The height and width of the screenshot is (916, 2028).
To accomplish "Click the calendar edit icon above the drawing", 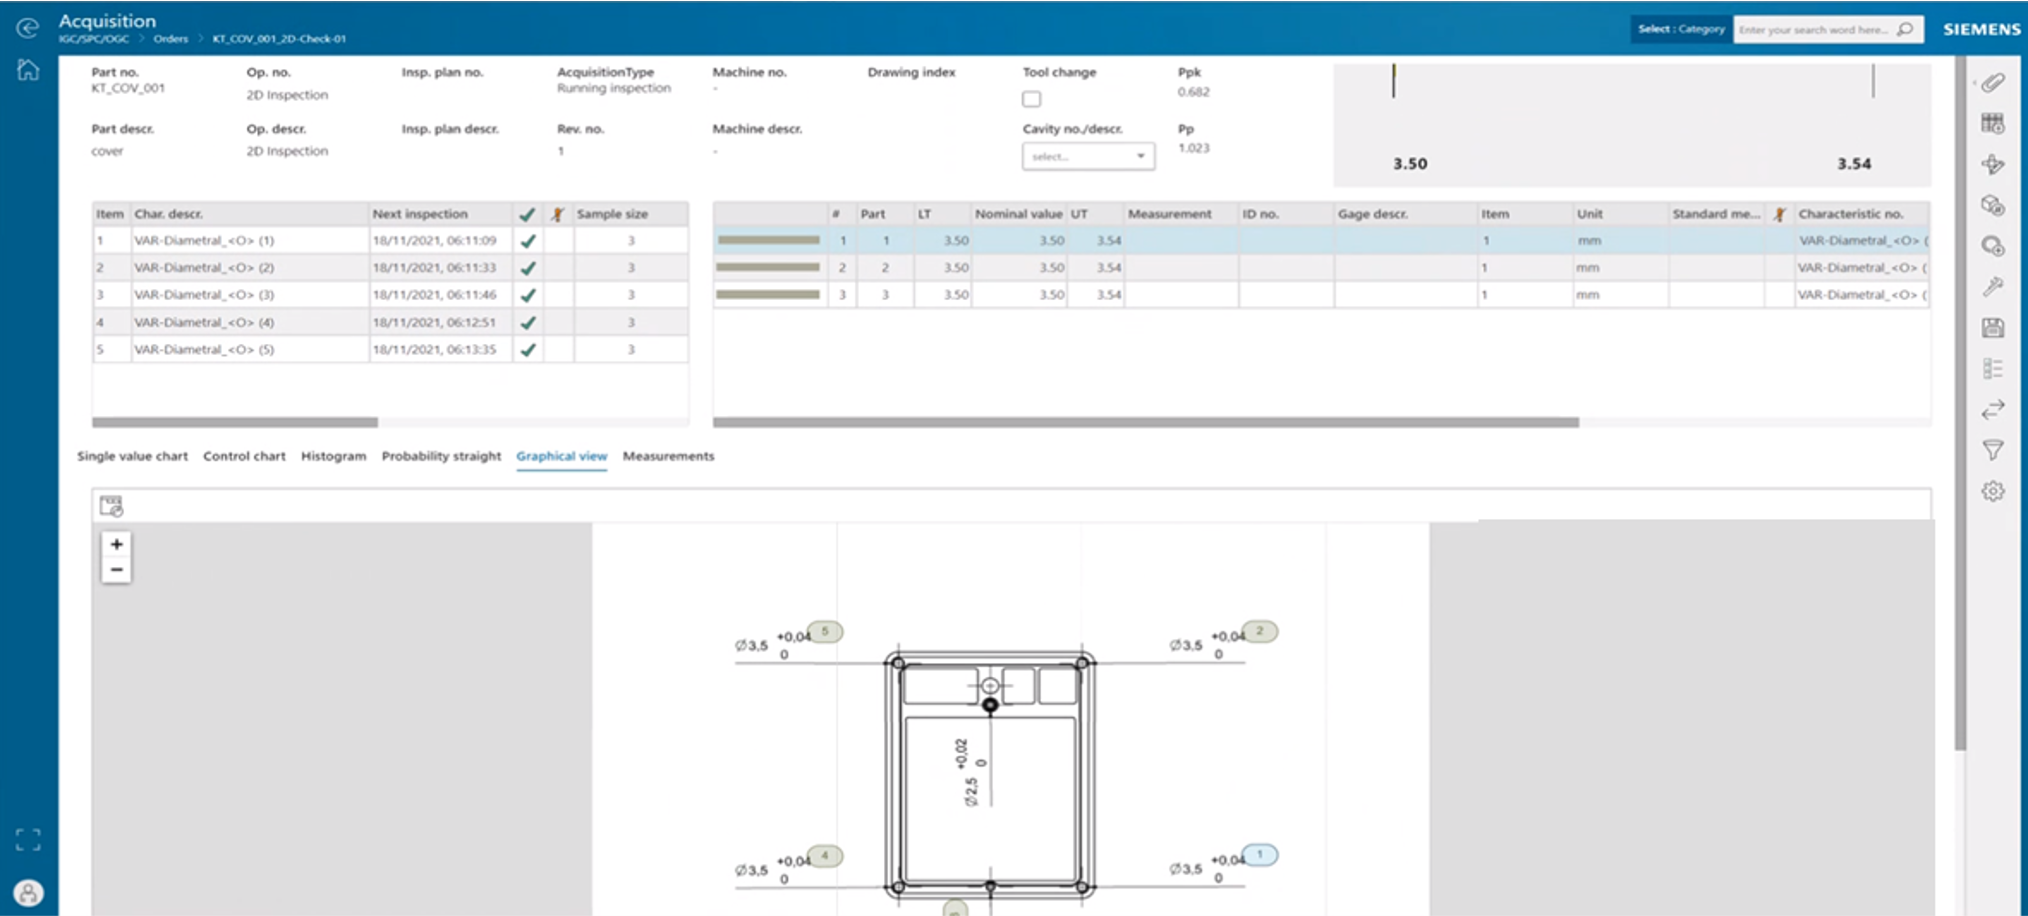I will pyautogui.click(x=111, y=505).
